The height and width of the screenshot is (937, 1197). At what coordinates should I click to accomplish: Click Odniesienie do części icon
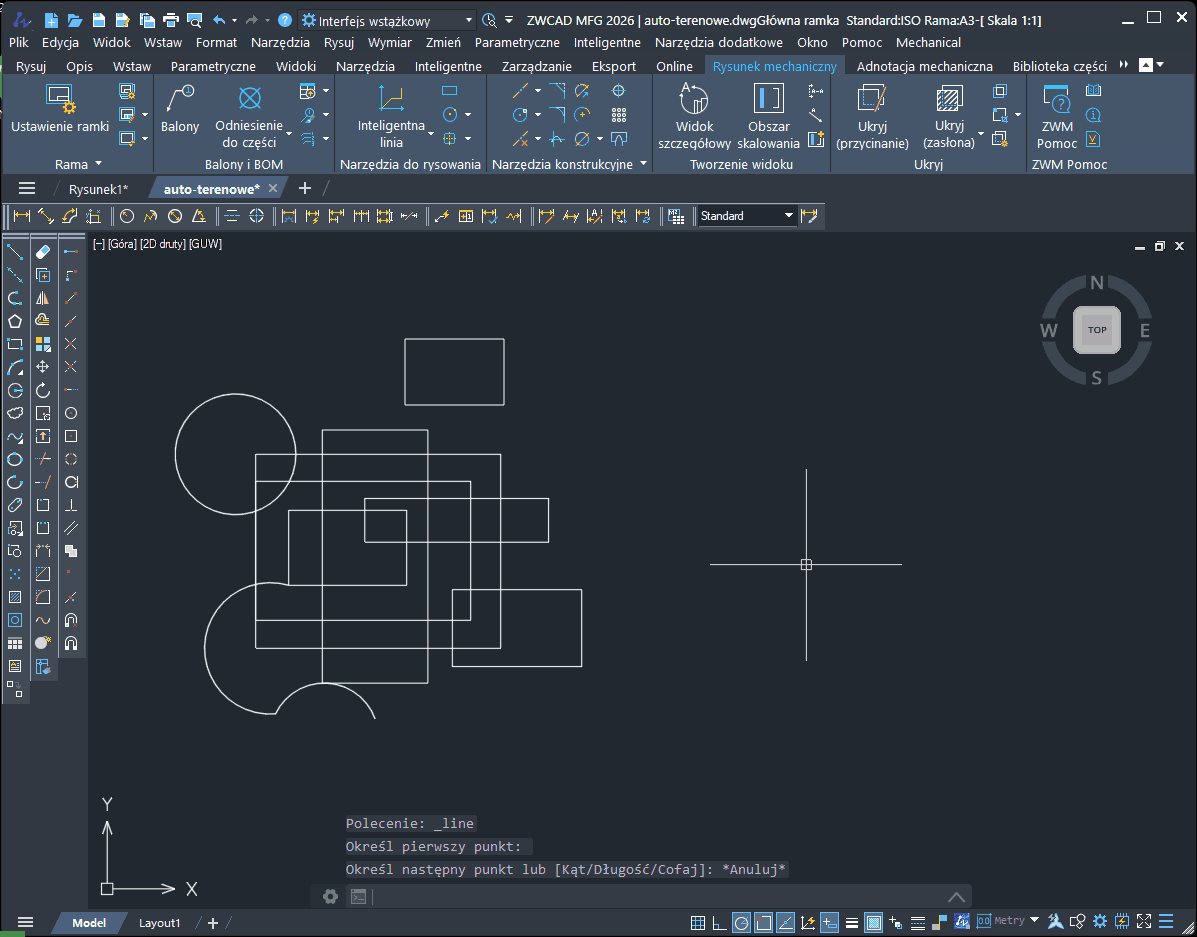(x=249, y=98)
